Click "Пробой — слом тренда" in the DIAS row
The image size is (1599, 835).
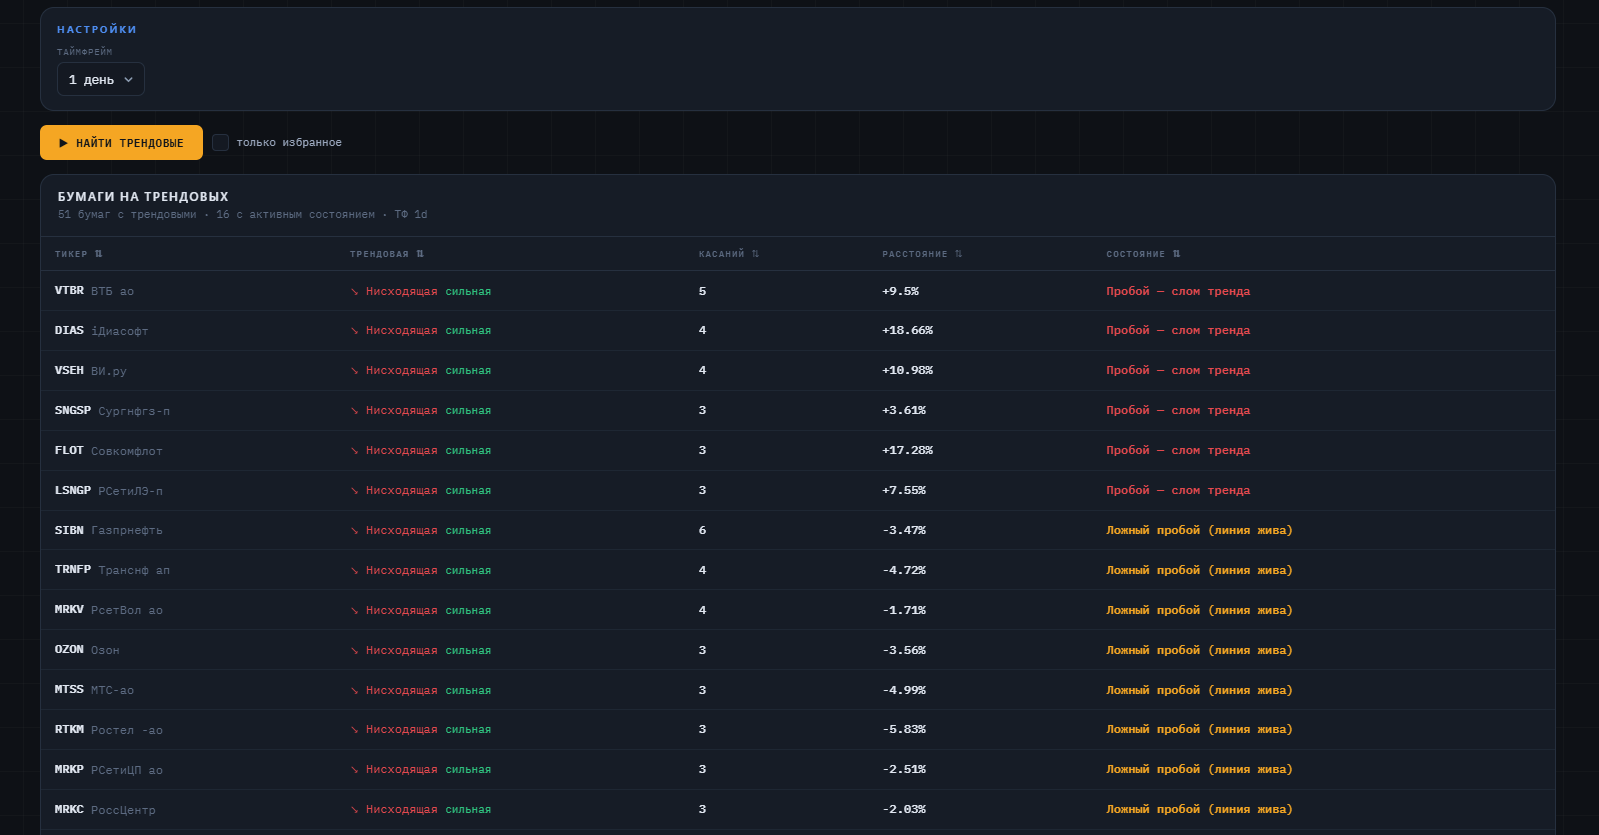pos(1178,330)
